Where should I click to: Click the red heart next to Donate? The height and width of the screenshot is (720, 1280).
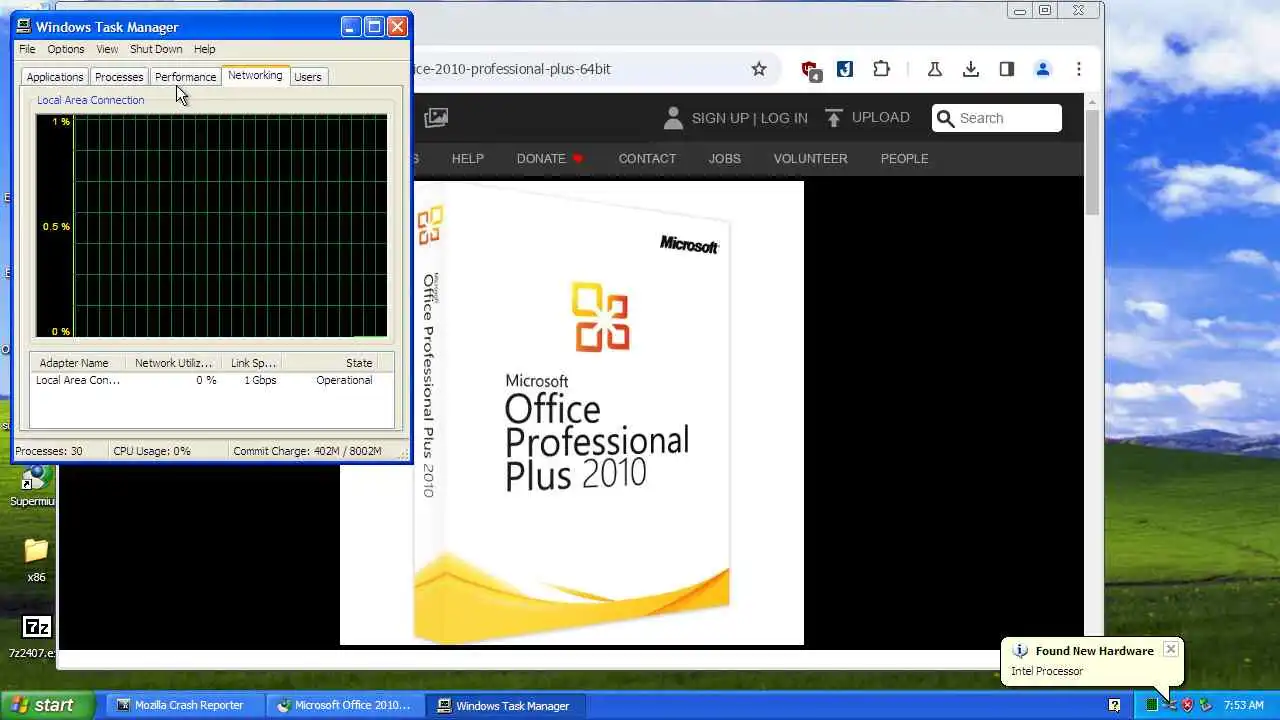click(x=577, y=159)
